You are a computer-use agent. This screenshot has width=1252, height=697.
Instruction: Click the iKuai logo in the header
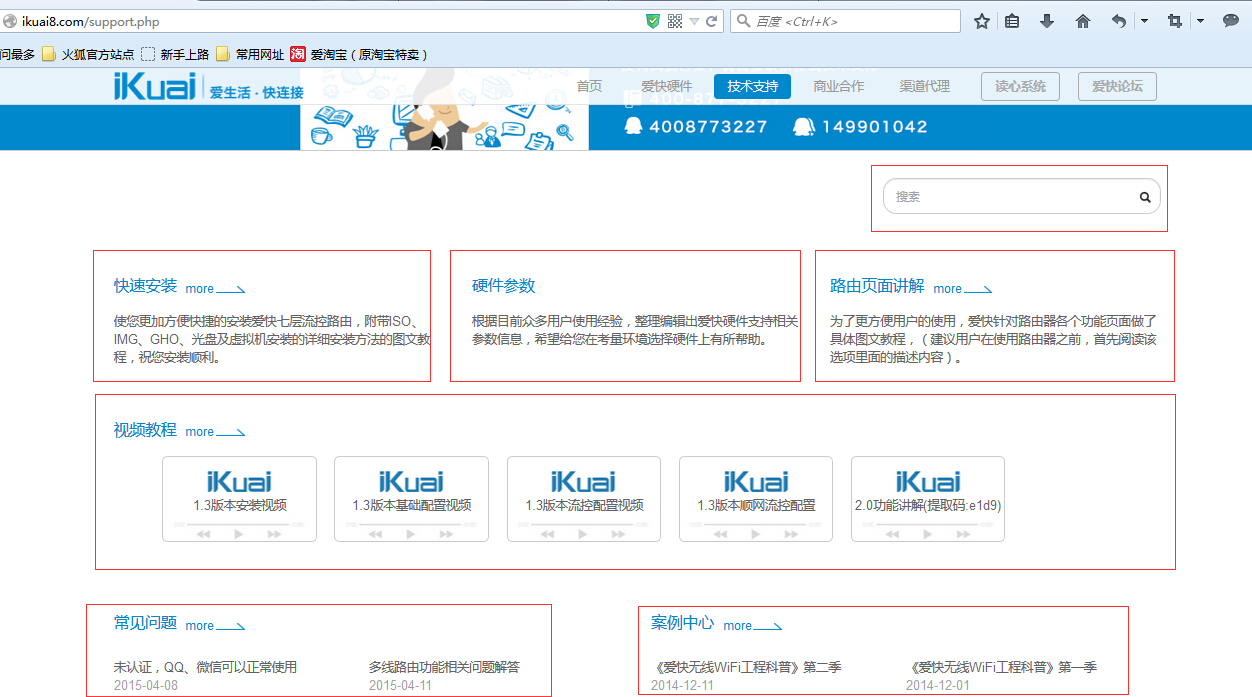pos(154,86)
